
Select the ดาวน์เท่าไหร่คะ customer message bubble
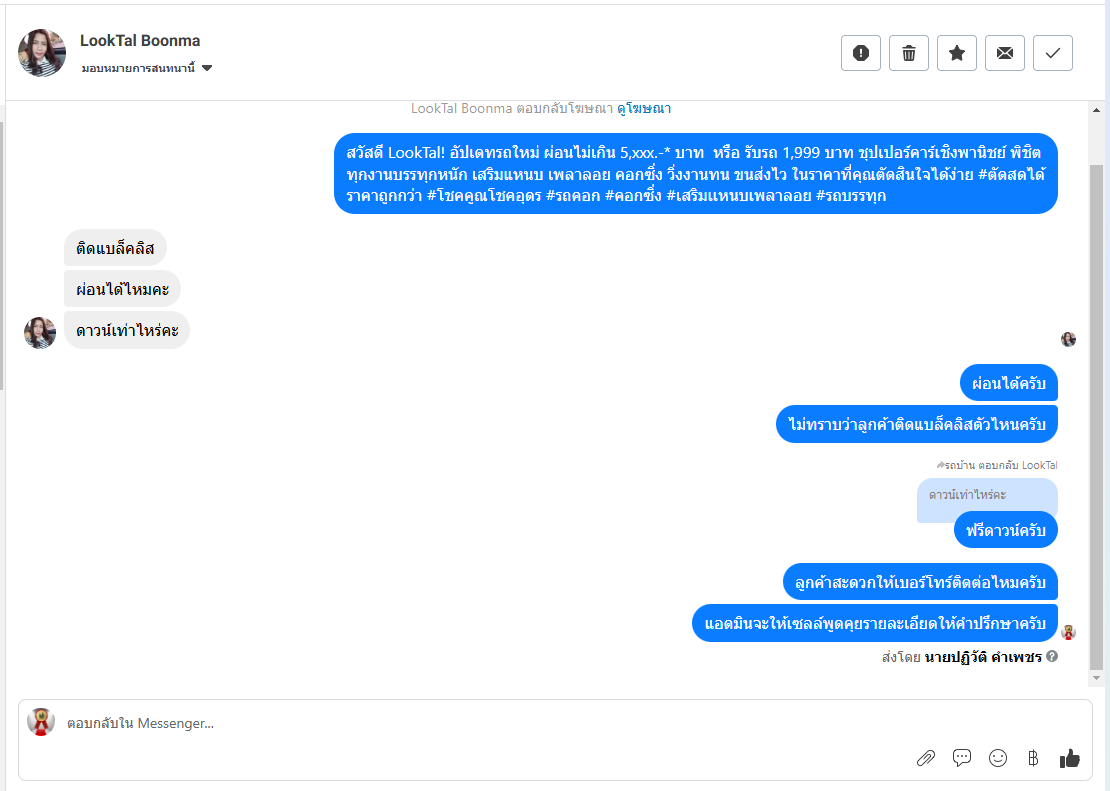coord(127,331)
